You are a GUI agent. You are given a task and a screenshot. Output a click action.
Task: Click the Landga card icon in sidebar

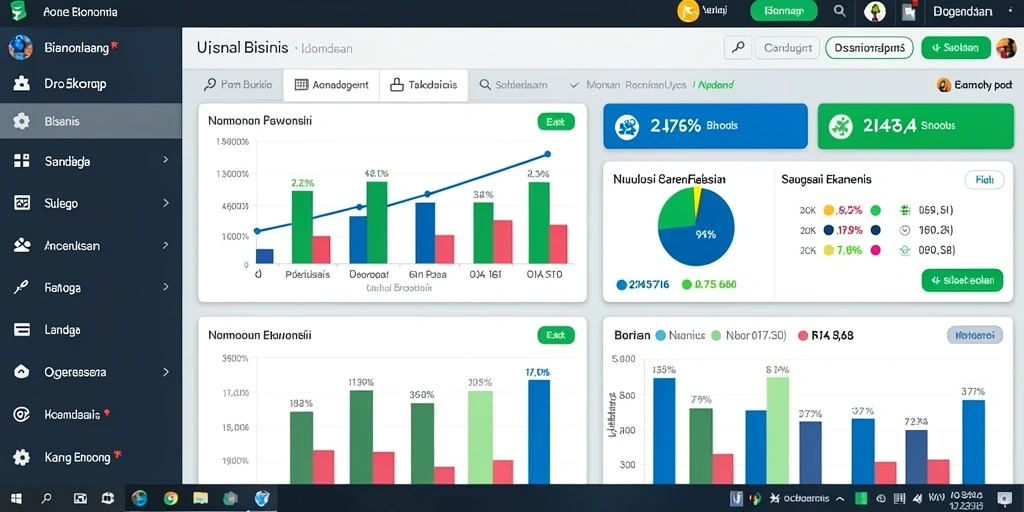(x=22, y=330)
